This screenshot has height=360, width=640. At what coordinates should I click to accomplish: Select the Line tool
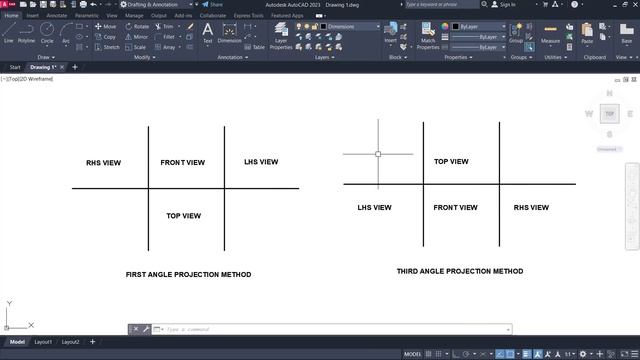pyautogui.click(x=9, y=33)
